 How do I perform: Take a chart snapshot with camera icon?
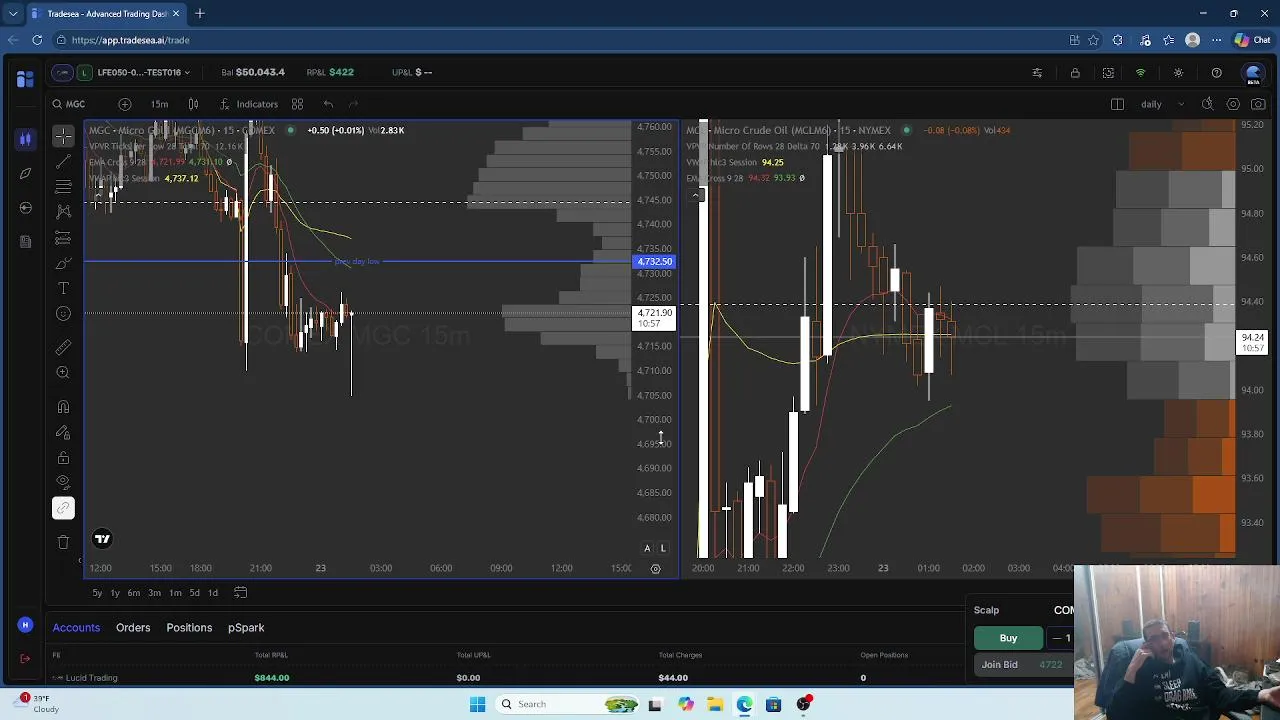[1258, 104]
